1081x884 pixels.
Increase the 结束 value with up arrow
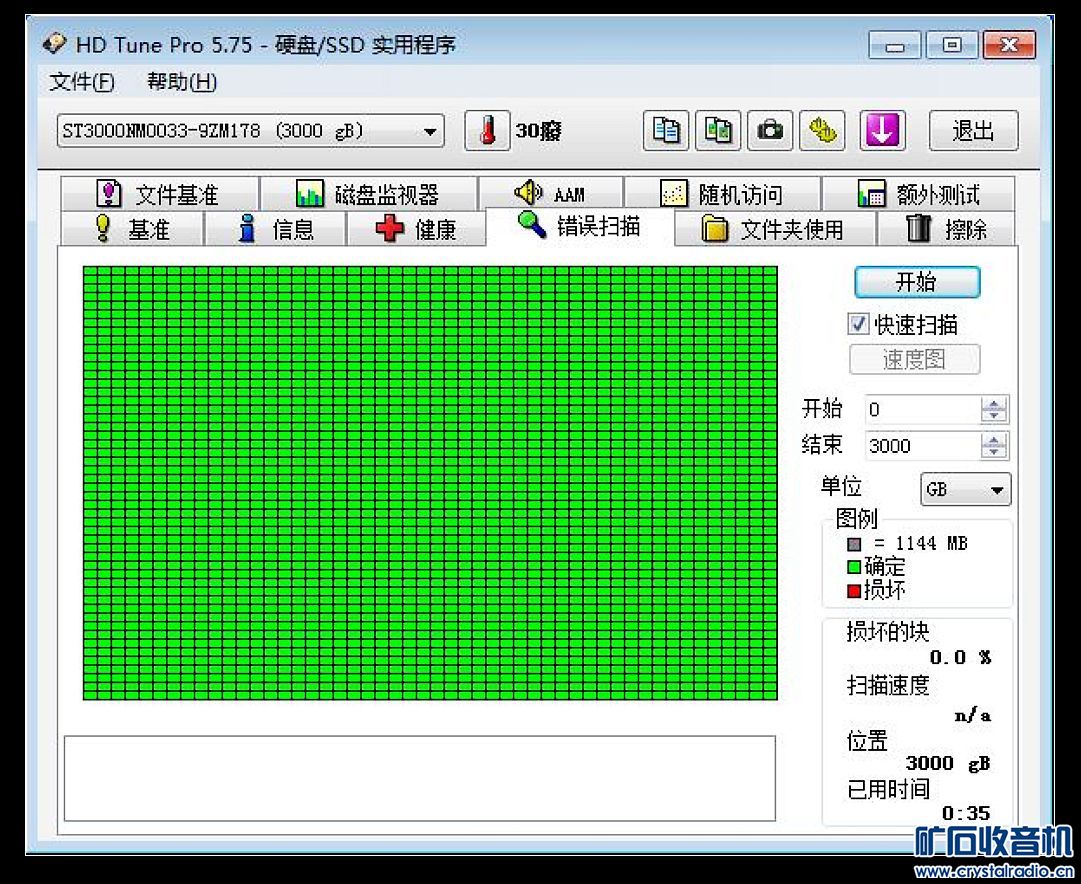(993, 440)
